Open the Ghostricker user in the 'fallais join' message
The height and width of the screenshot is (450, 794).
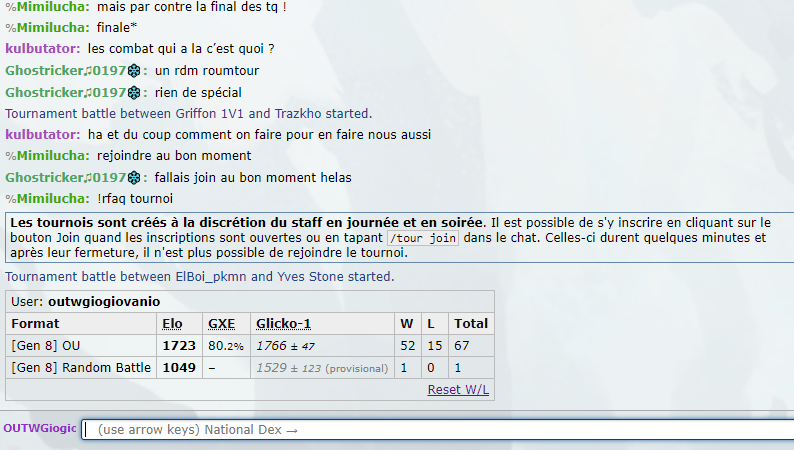click(x=76, y=178)
